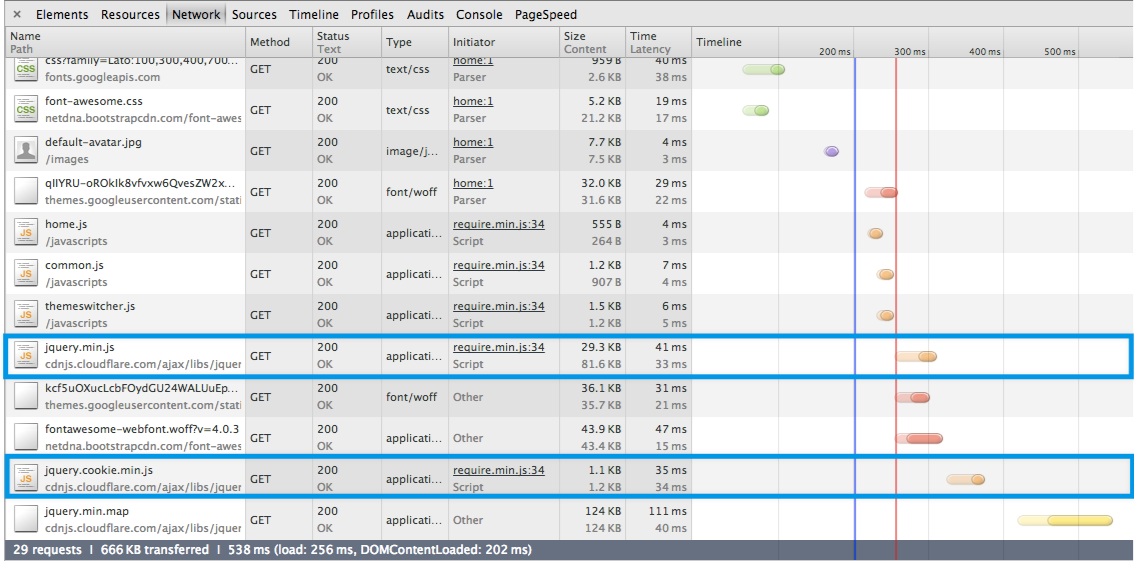The height and width of the screenshot is (561, 1134).
Task: Click the orange timeline bar for home.js
Action: 876,234
